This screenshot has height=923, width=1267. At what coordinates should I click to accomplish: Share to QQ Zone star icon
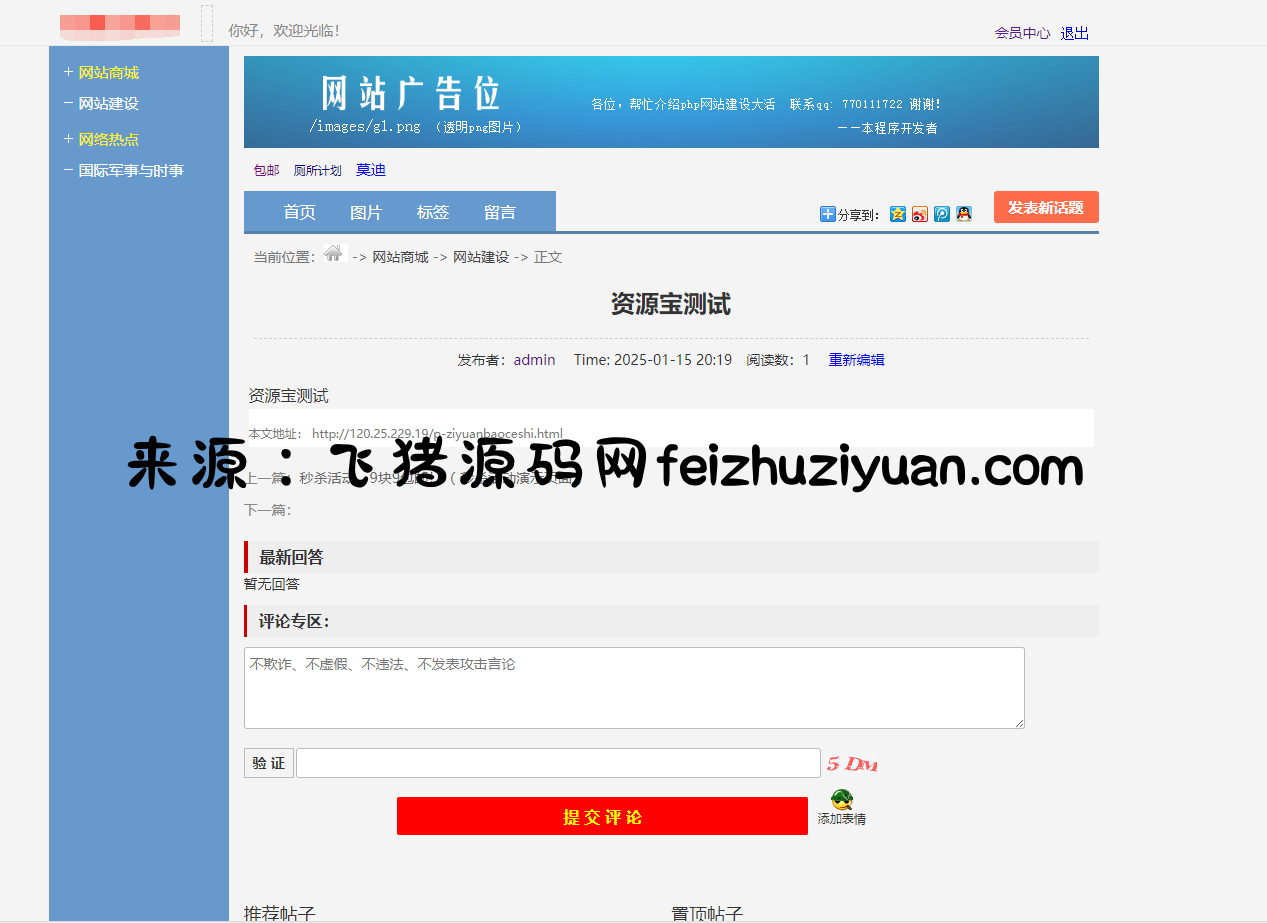click(898, 214)
